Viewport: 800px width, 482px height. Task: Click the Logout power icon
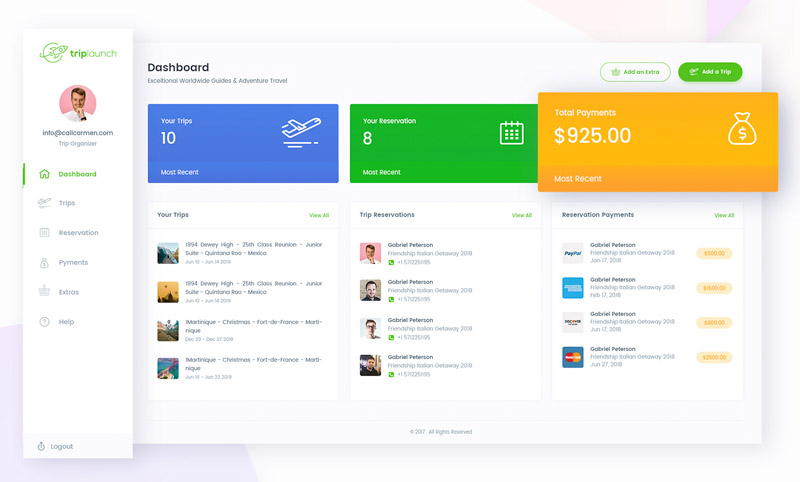tap(41, 446)
